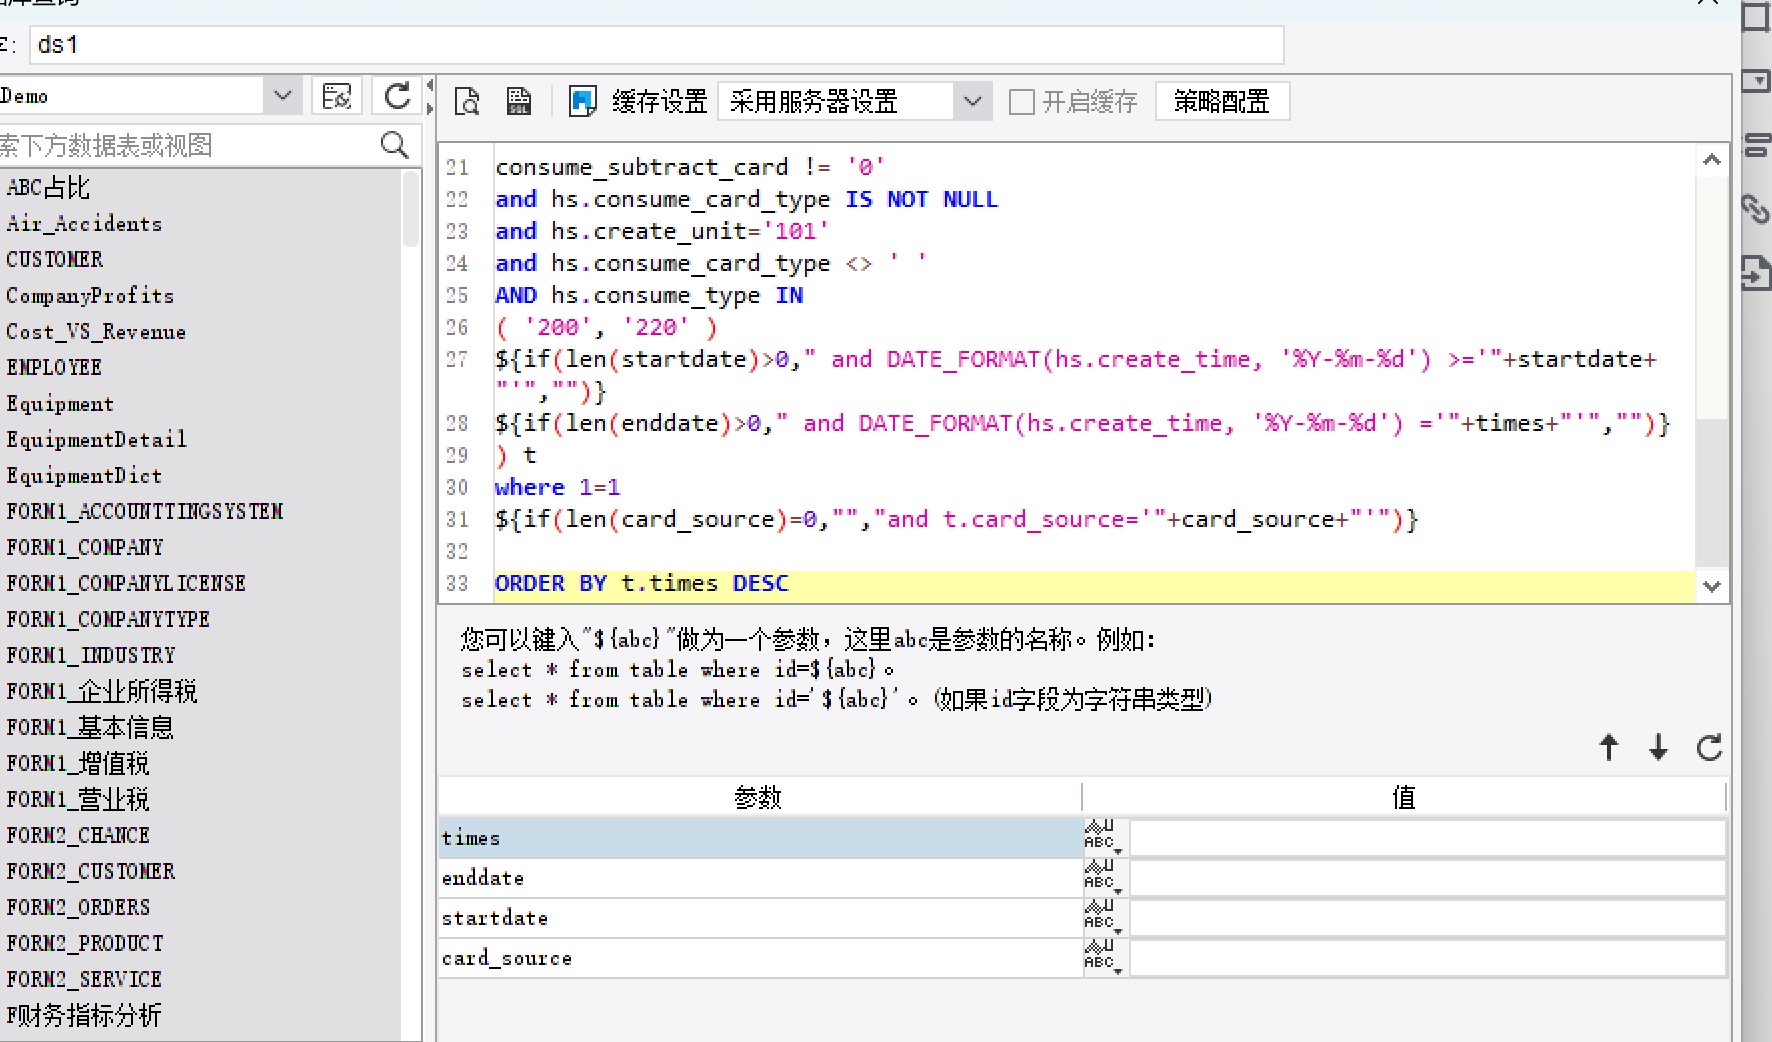
Task: Open type selector for enddate parameter
Action: [1105, 878]
